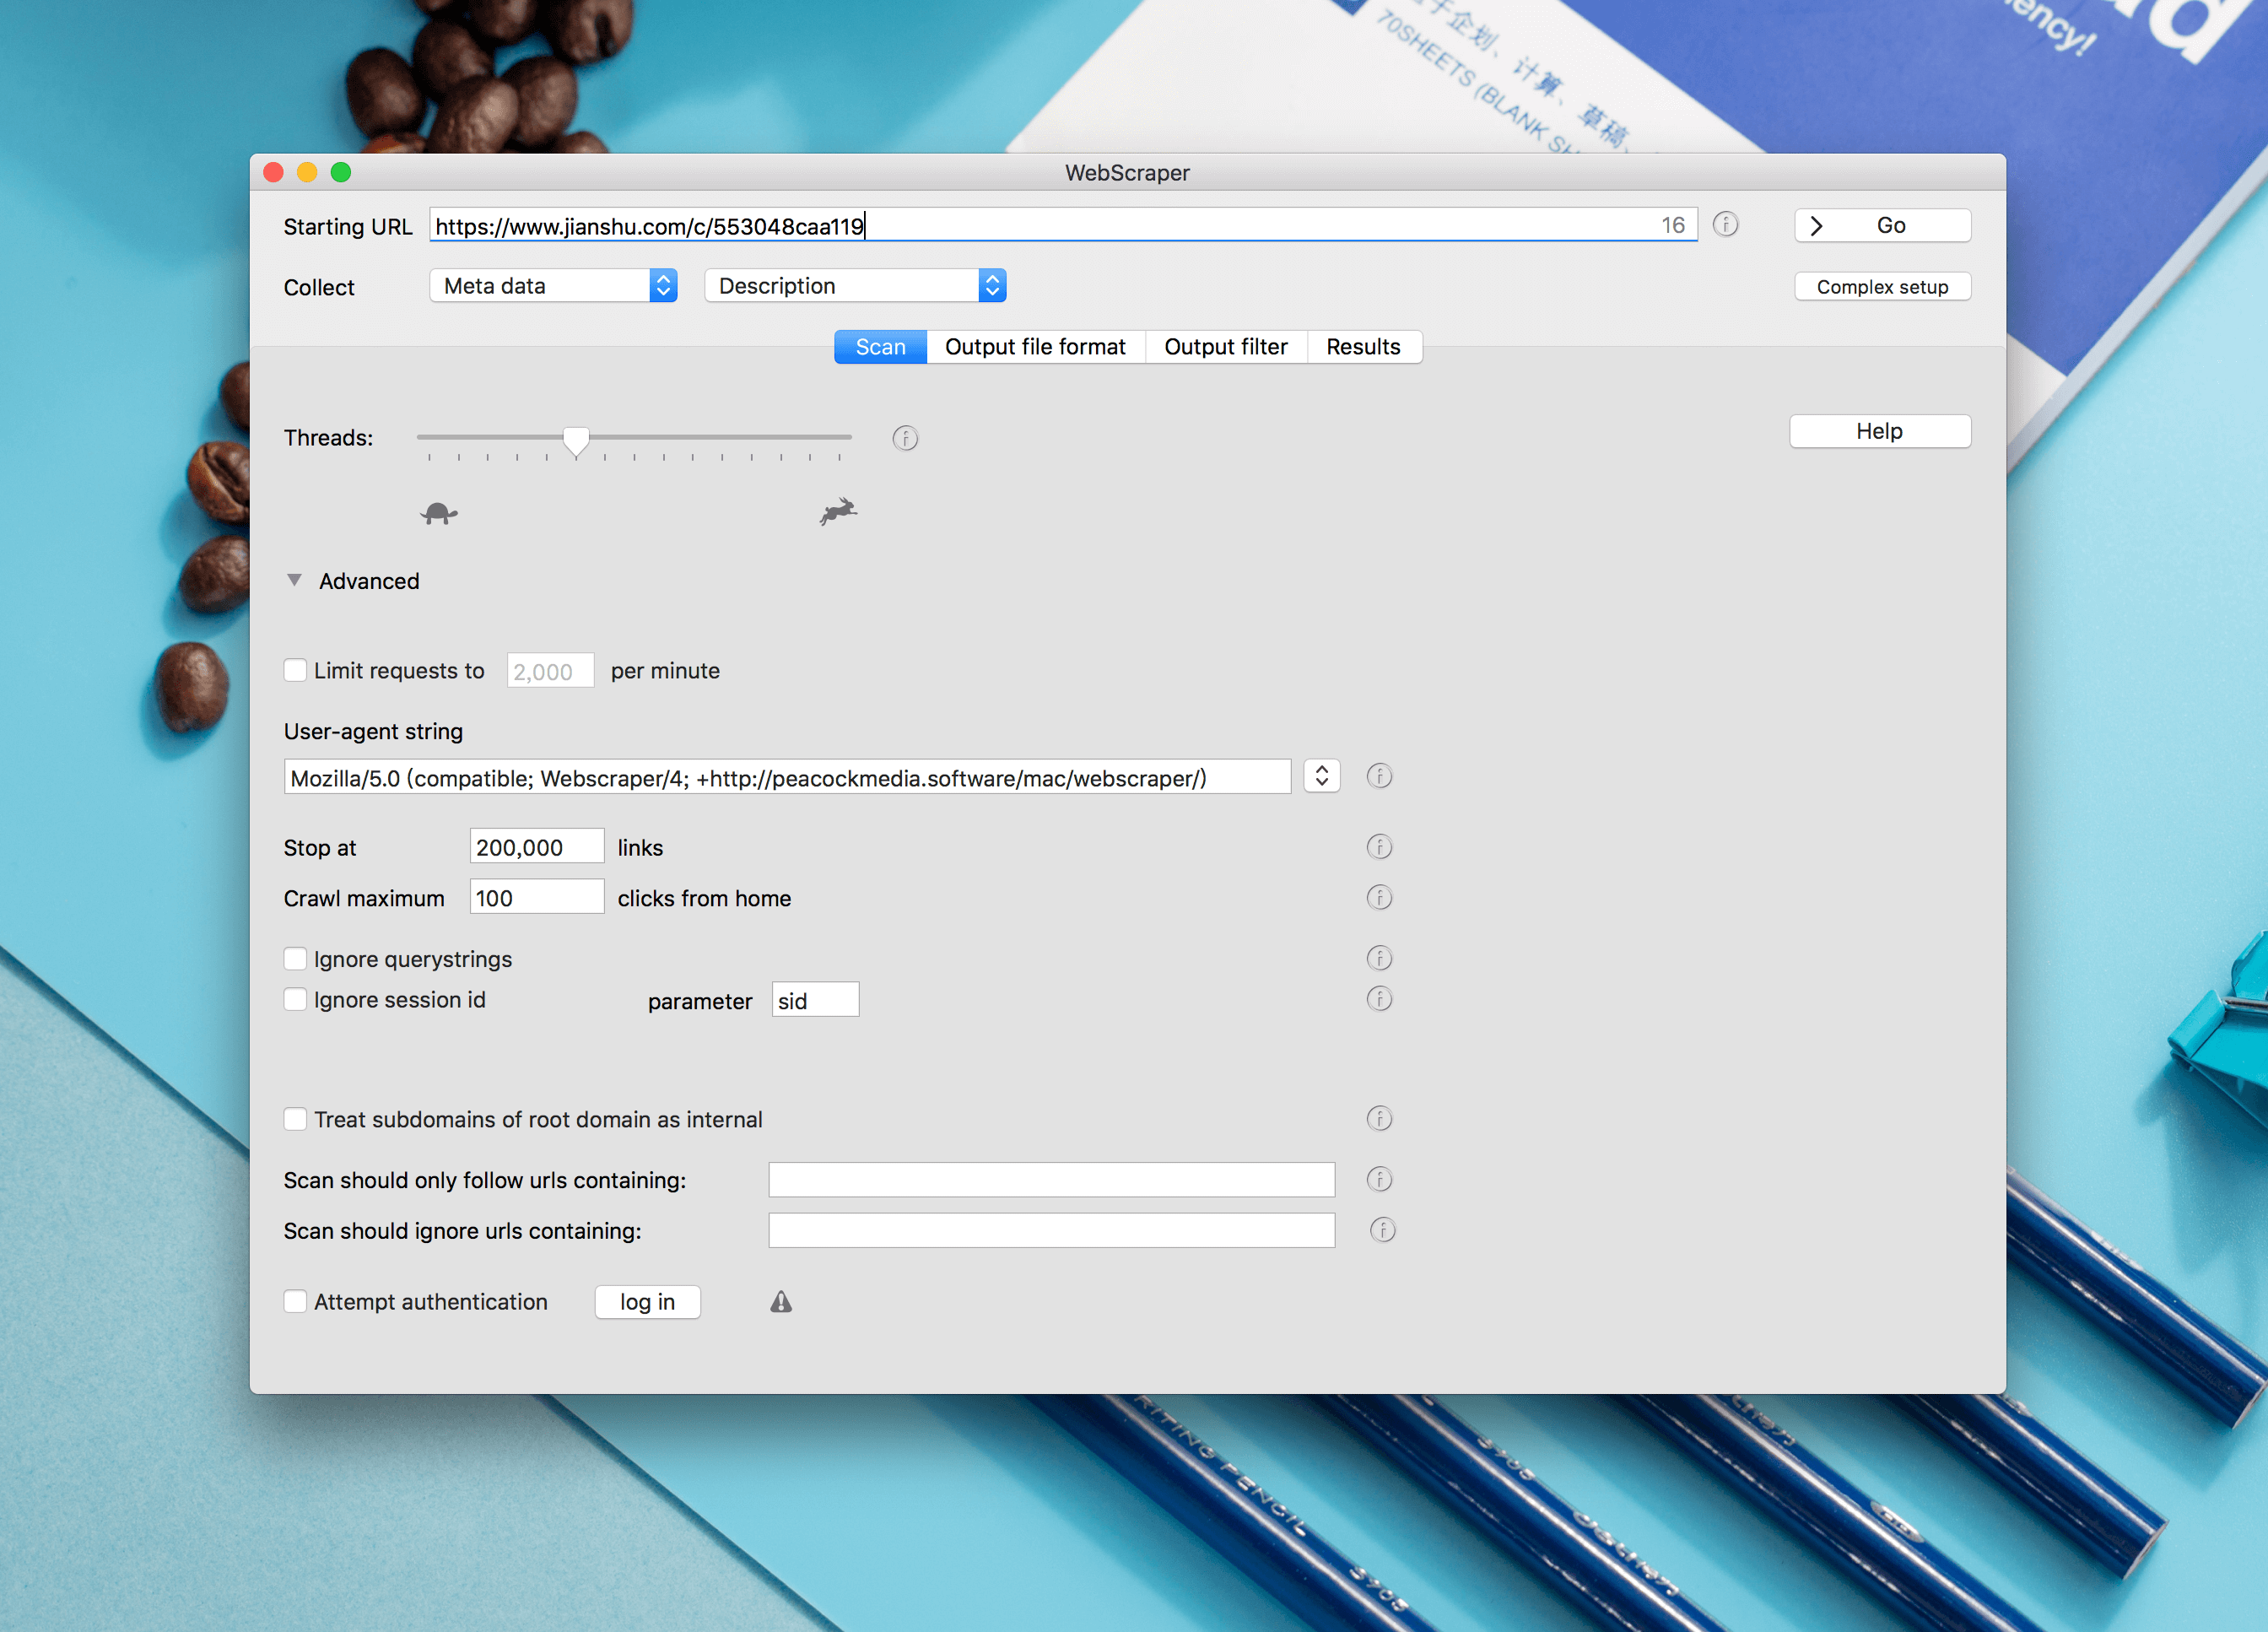The image size is (2268, 1632).
Task: Click the Scan should only follow urls field
Action: [x=1051, y=1179]
